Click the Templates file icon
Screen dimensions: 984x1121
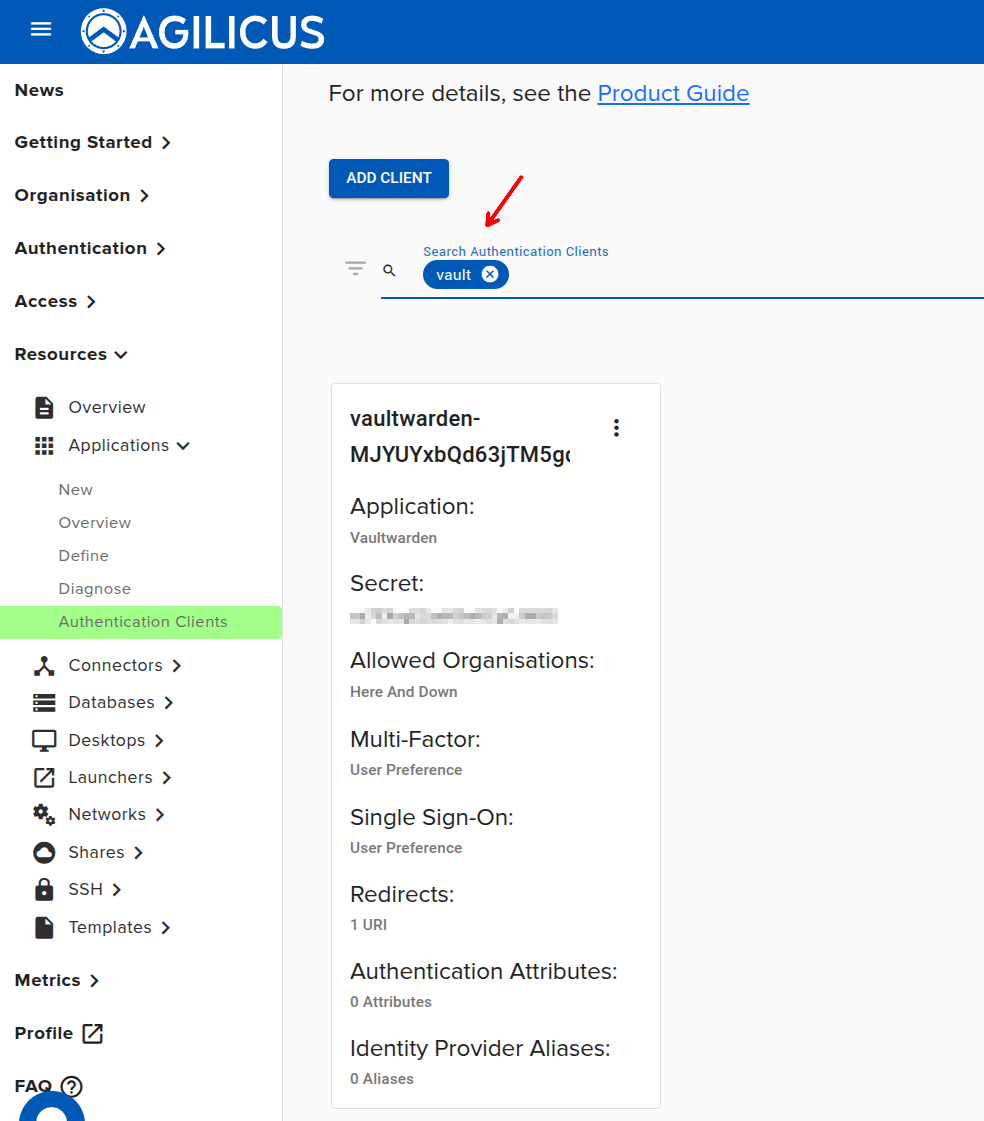(44, 927)
